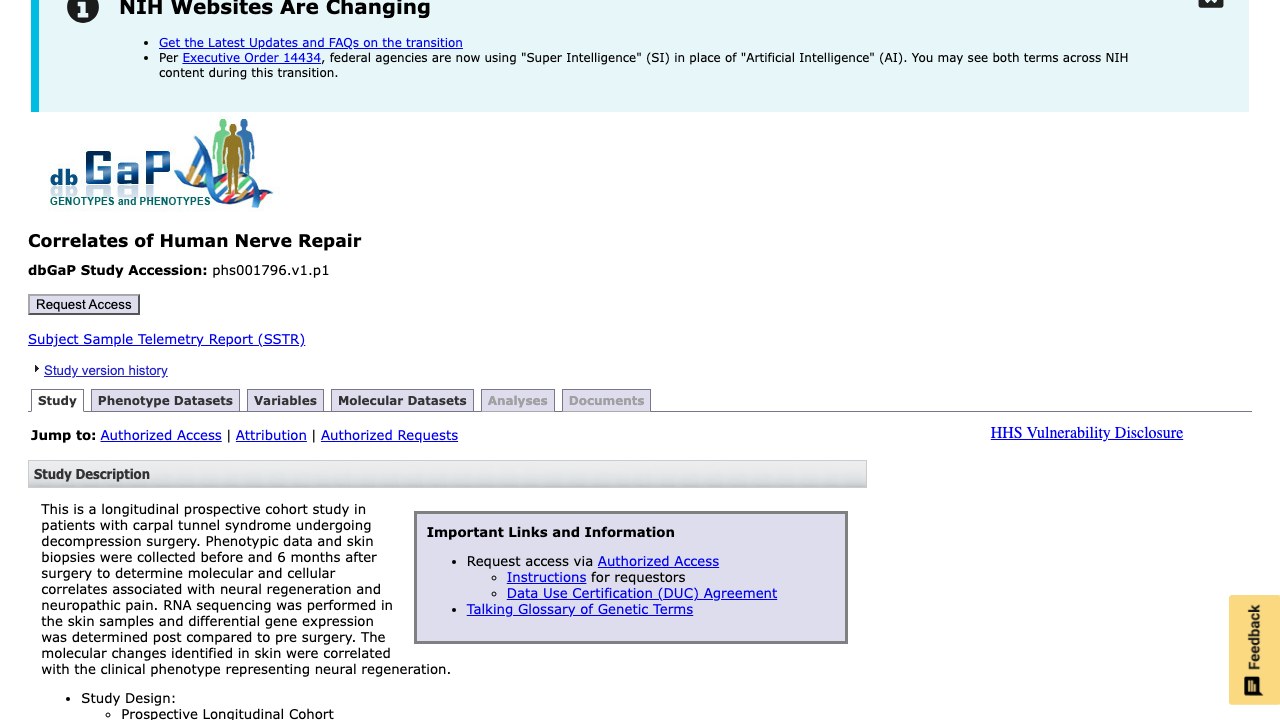Click the Request Access button
This screenshot has height=720, width=1280.
84,305
